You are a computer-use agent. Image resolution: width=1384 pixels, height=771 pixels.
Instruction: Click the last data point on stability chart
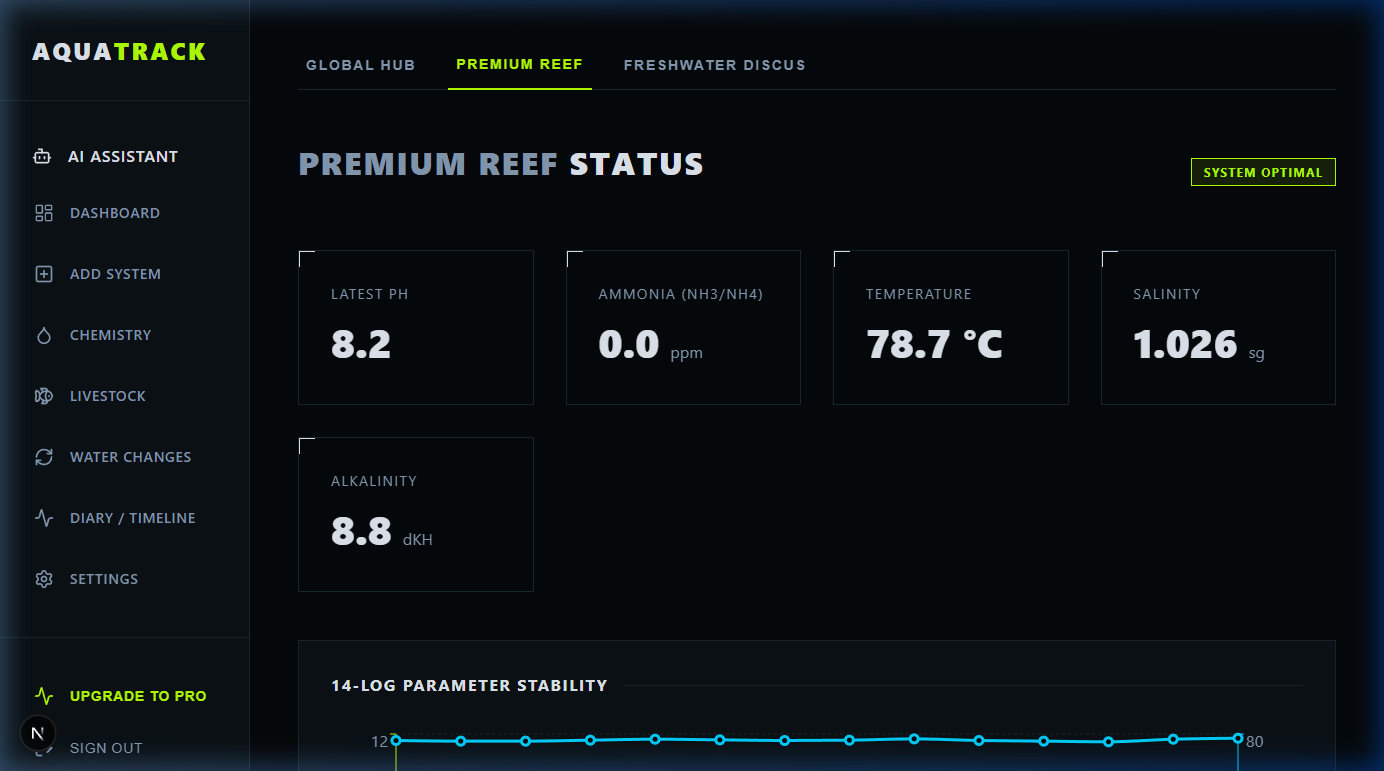coord(1238,738)
